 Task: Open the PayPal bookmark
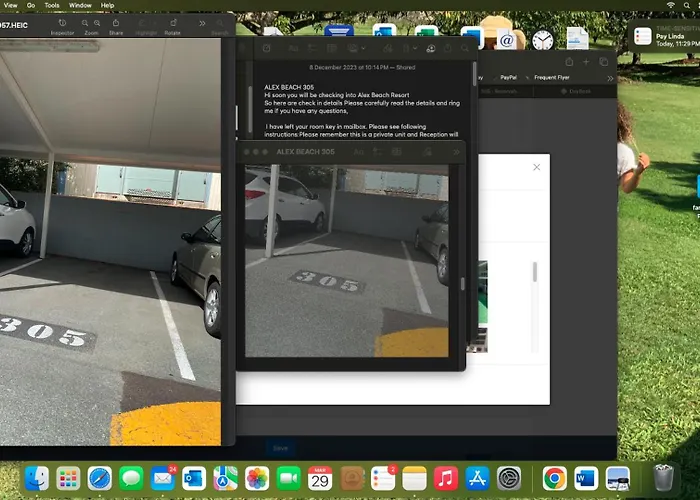tap(509, 77)
